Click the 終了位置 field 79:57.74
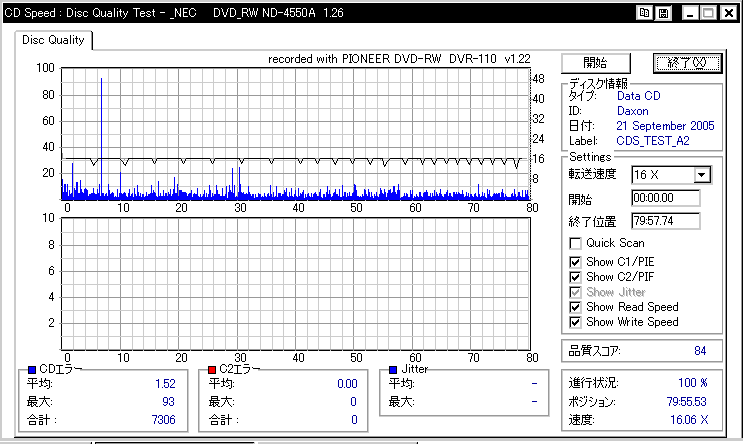The image size is (743, 444). 666,221
